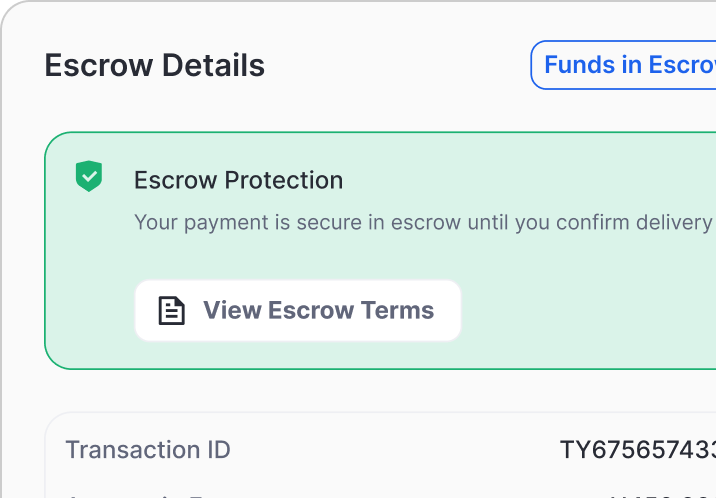The height and width of the screenshot is (498, 716).
Task: Click the Escrow Protection title text
Action: 238,180
